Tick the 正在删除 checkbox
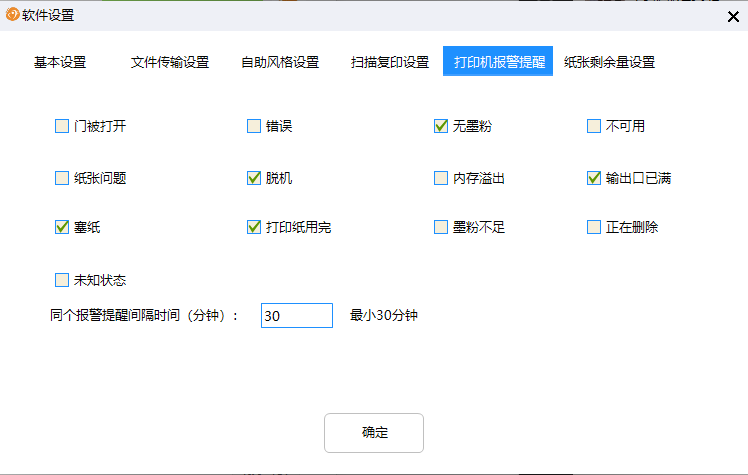The height and width of the screenshot is (475, 748). point(594,227)
